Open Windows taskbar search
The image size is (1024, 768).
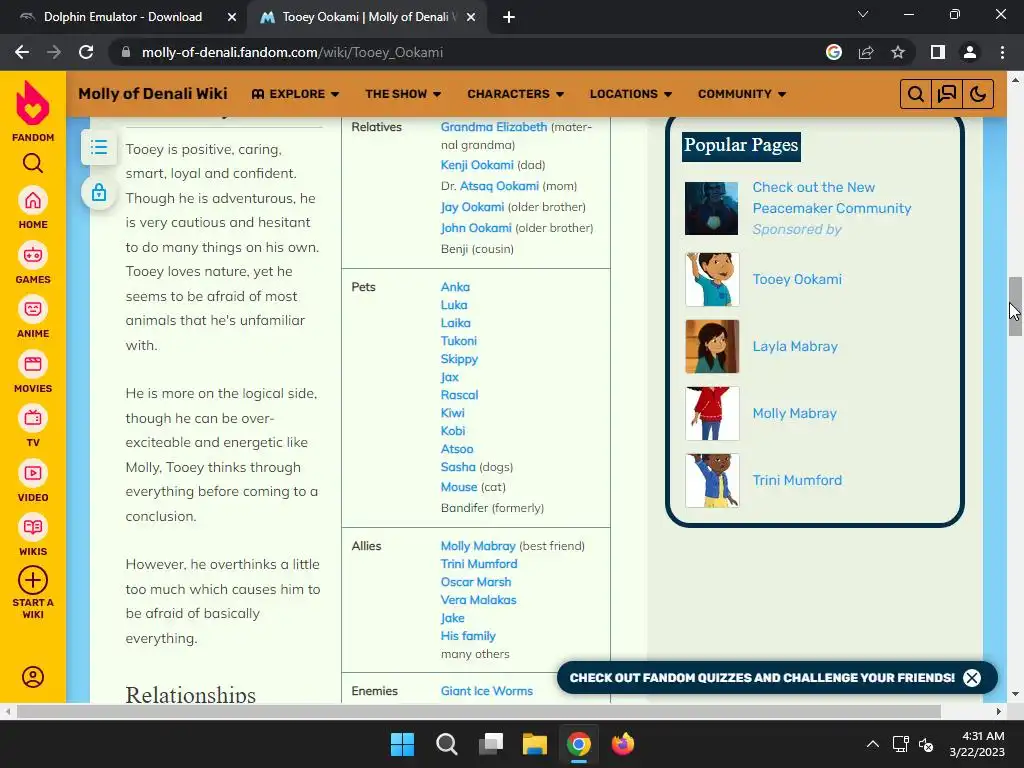coord(447,744)
